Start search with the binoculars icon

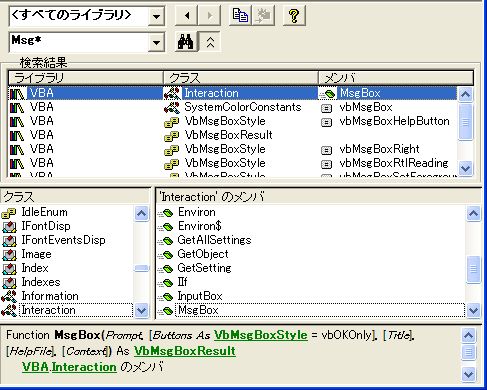coord(186,42)
